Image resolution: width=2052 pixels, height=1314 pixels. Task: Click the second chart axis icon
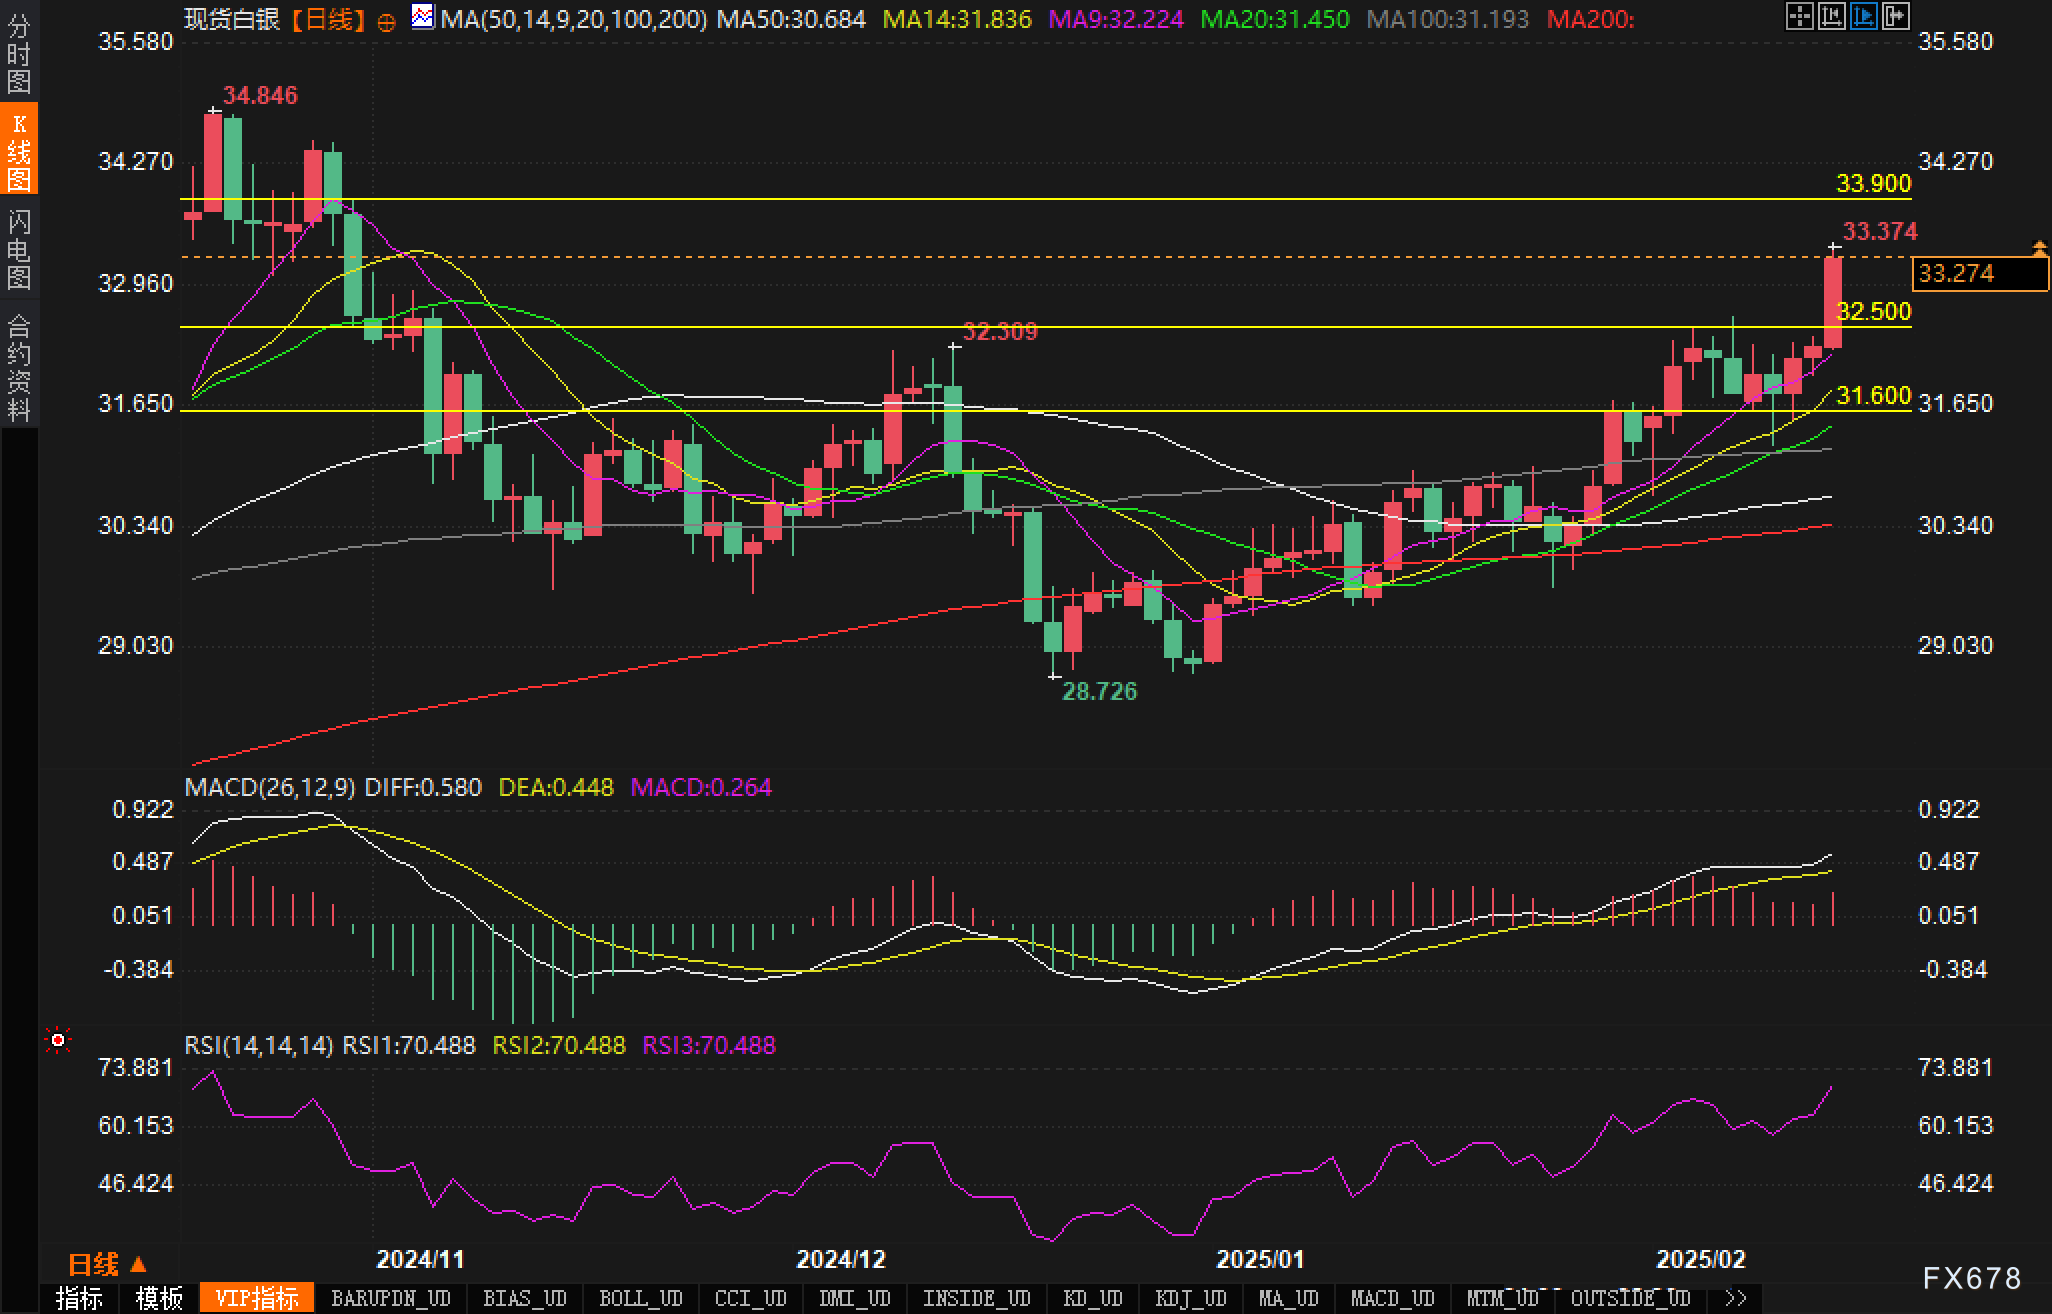(x=1831, y=16)
